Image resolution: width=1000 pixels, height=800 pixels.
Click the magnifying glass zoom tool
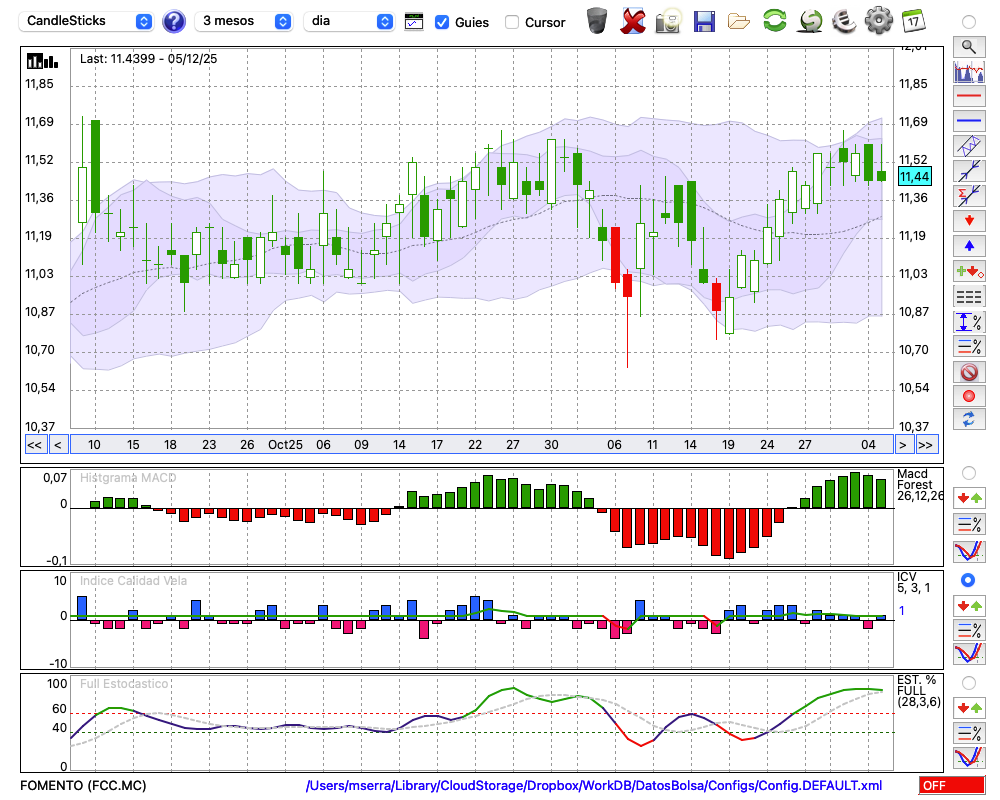pyautogui.click(x=969, y=47)
